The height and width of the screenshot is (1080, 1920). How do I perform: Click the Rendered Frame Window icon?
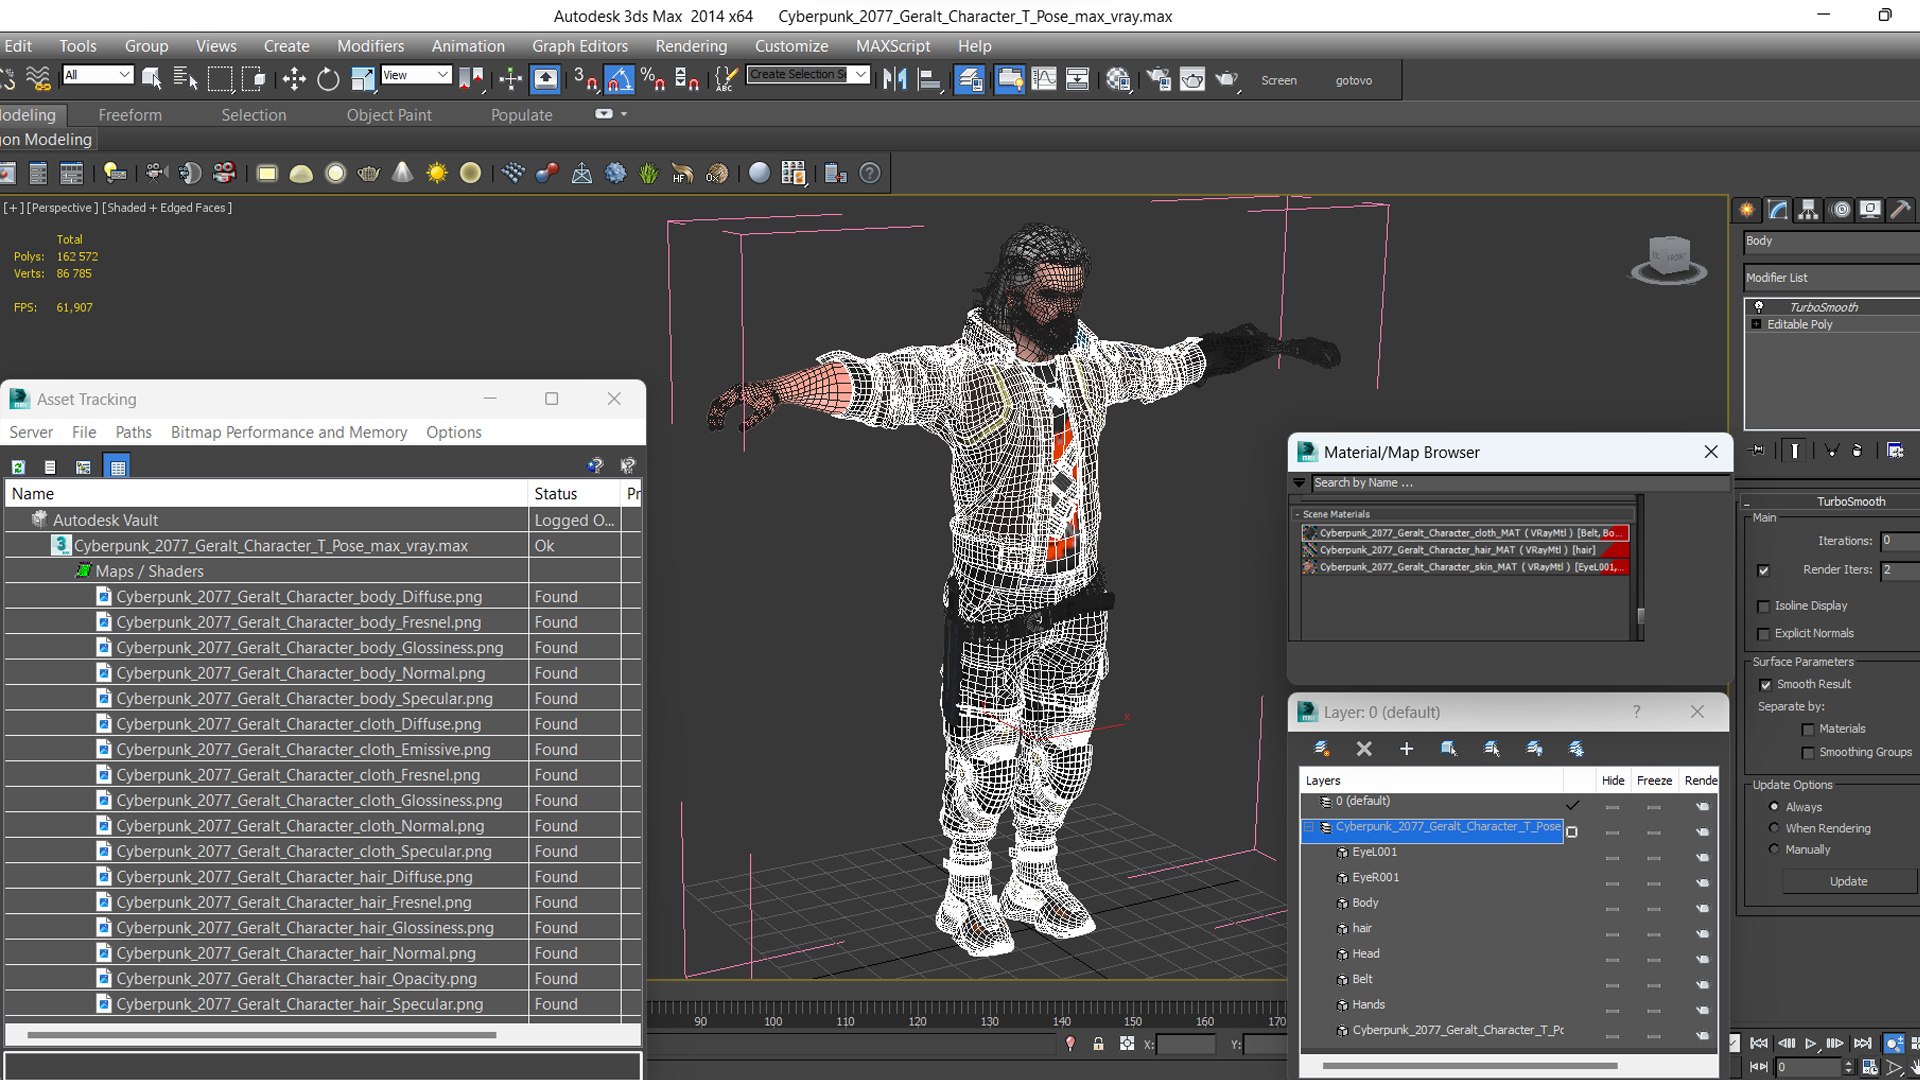click(x=1192, y=79)
